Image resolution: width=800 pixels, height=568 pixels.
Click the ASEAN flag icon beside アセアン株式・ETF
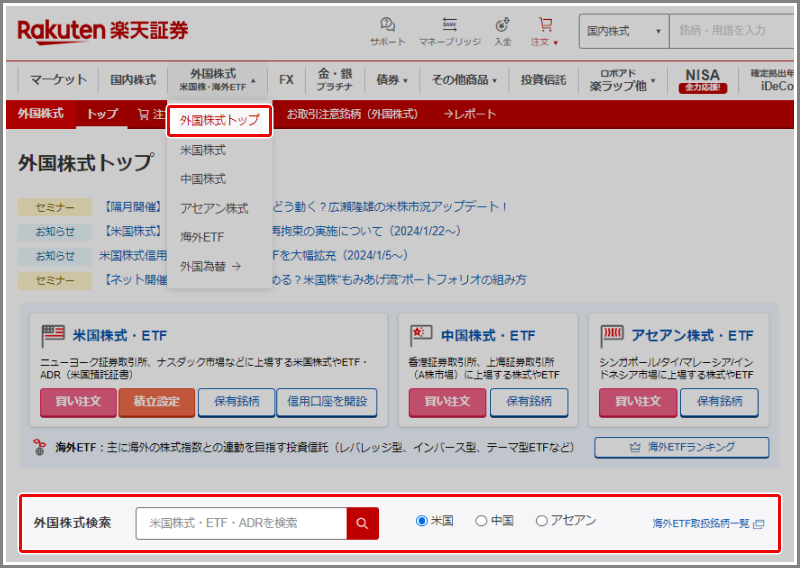pos(612,336)
